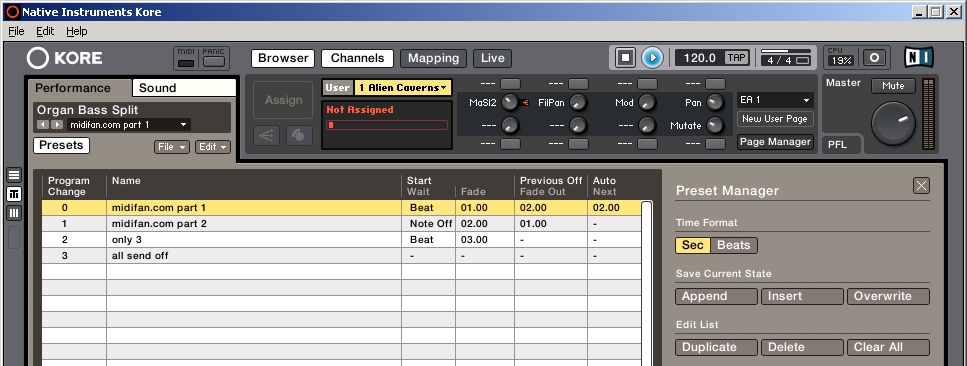Click the button below the Mutate knob

coord(715,144)
